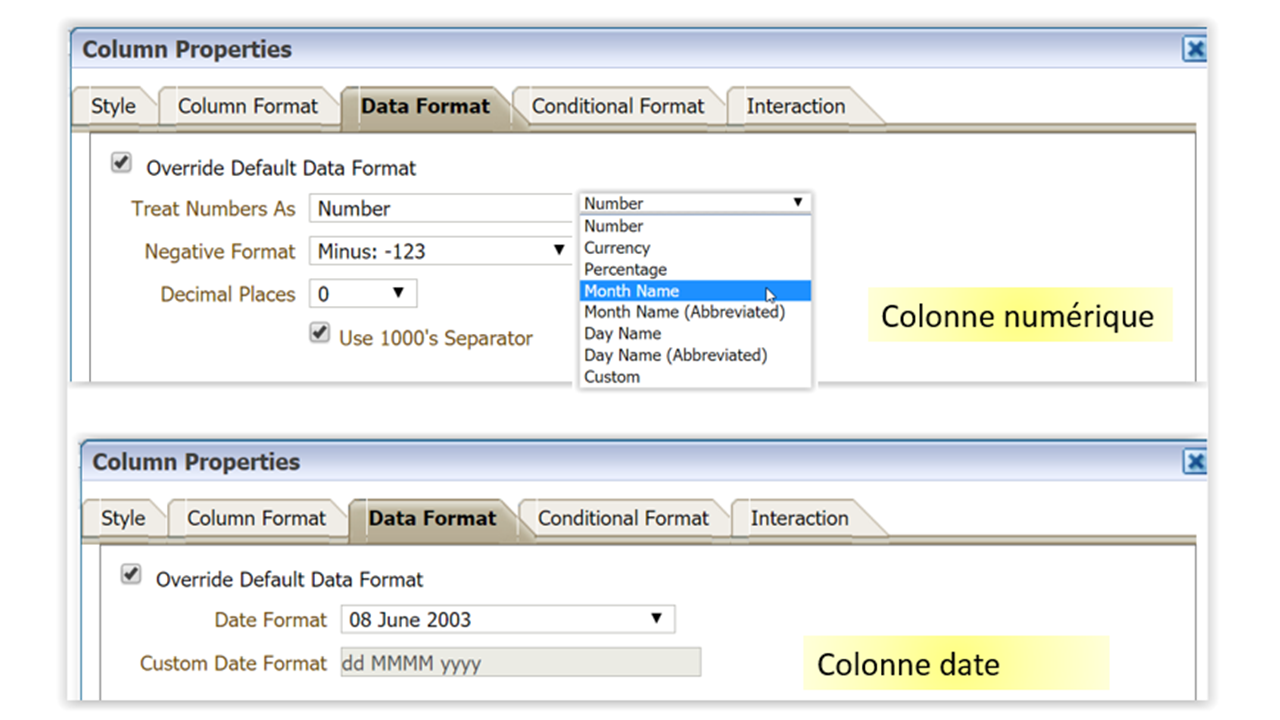Uncheck Use 1000's Separator checkbox
Screen dimensions: 1280x720
(319, 333)
